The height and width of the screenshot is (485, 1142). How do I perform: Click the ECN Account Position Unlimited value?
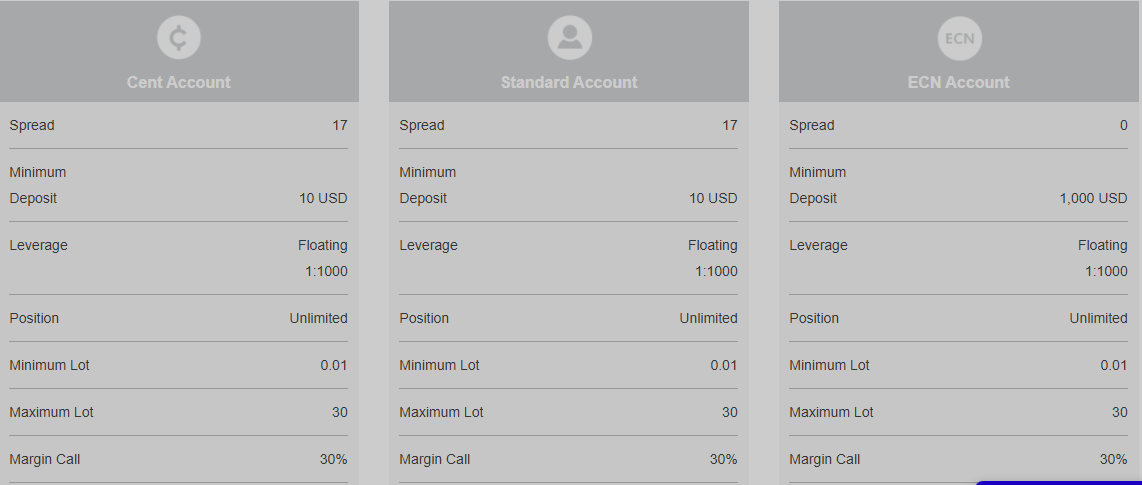1098,318
